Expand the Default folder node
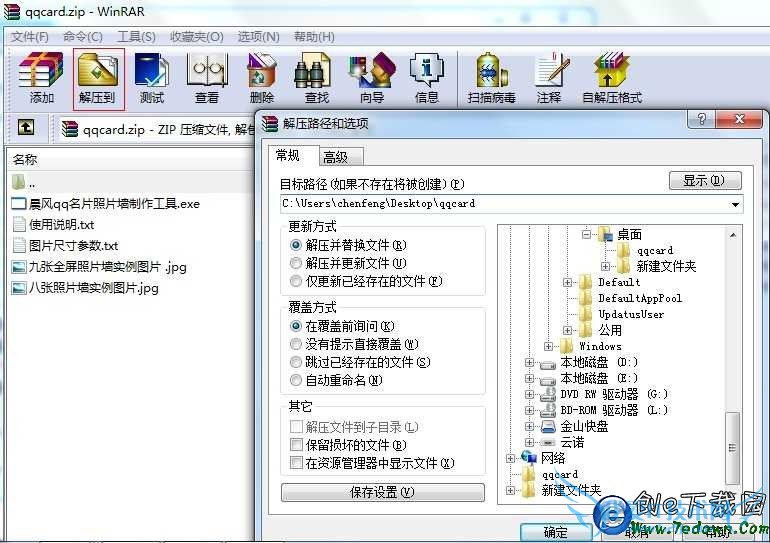The width and height of the screenshot is (770, 543). [567, 282]
